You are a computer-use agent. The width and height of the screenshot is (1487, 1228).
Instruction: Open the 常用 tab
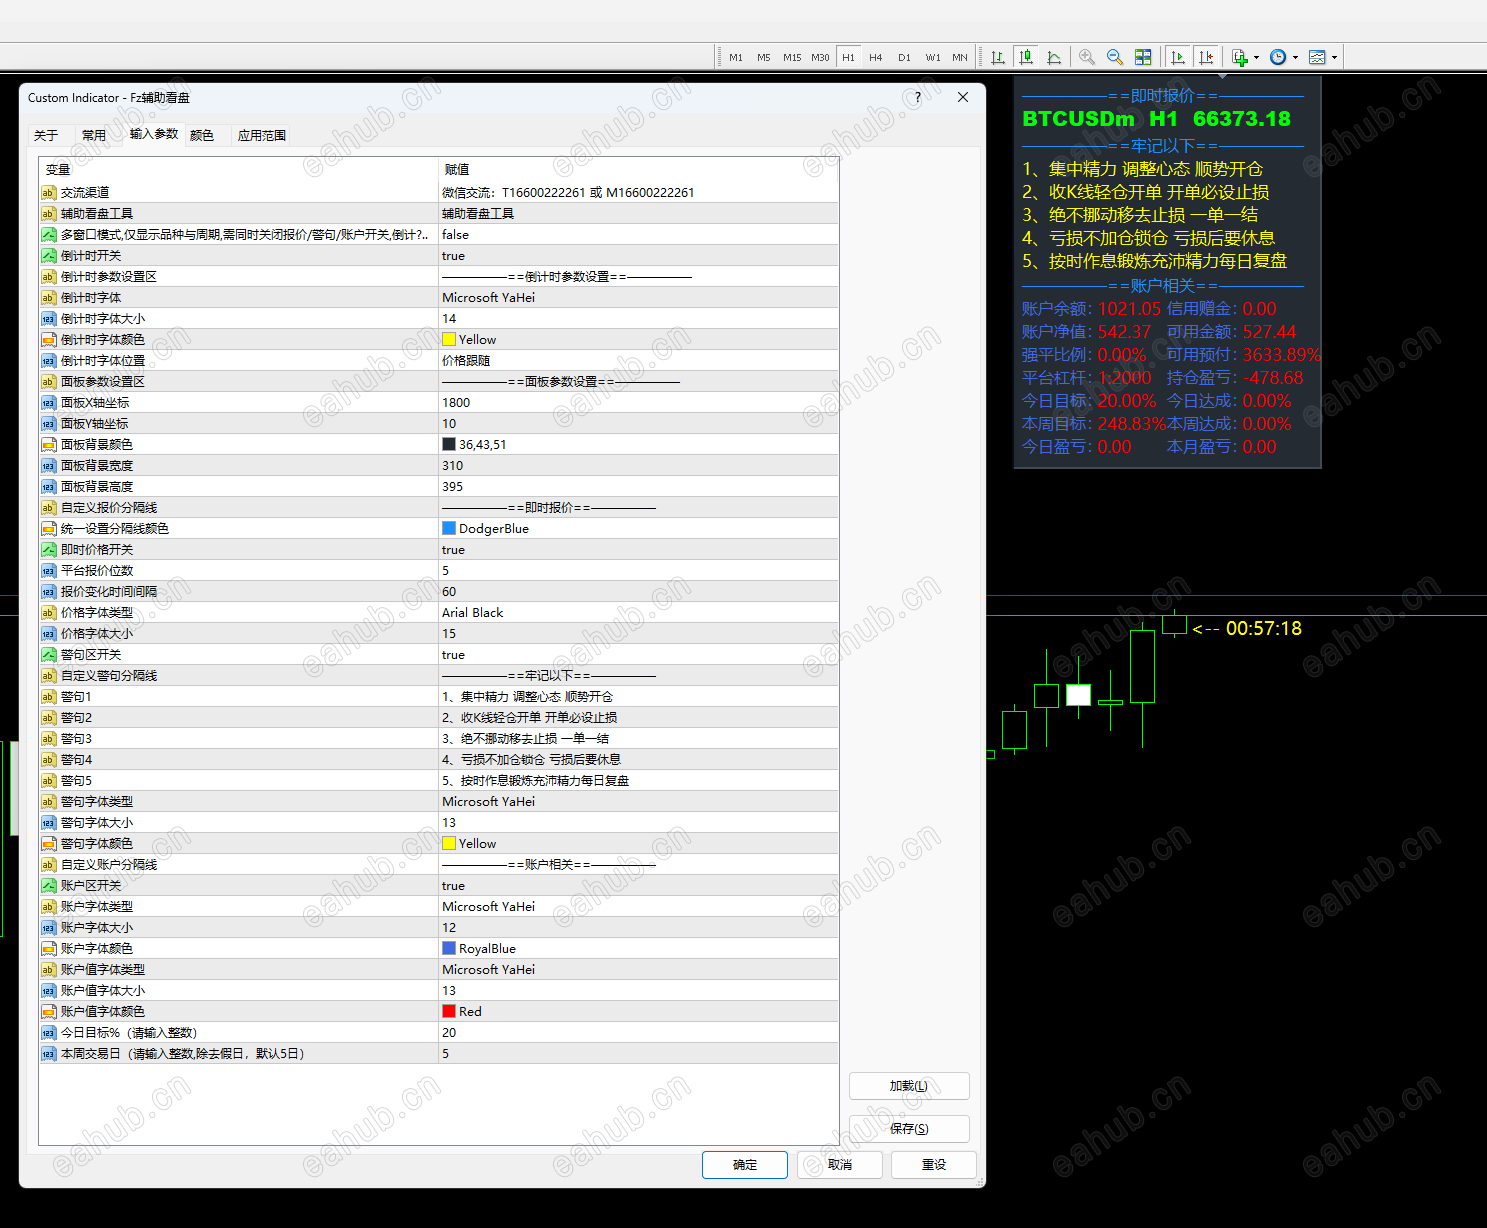[94, 135]
